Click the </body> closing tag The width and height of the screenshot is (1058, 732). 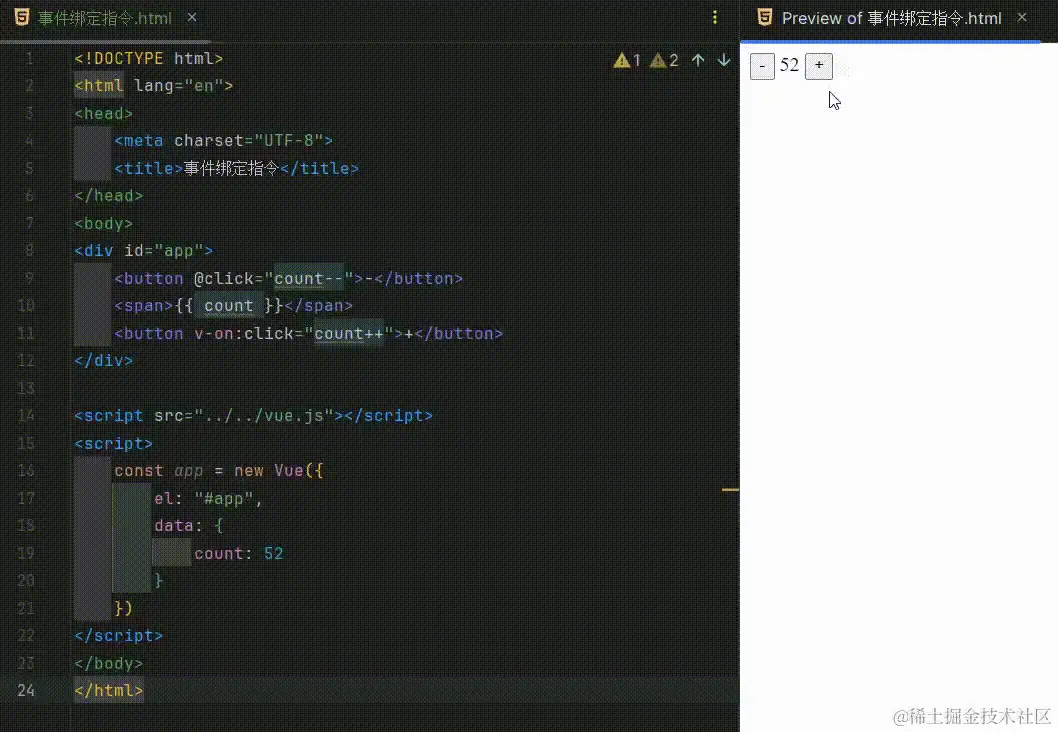[x=109, y=663]
